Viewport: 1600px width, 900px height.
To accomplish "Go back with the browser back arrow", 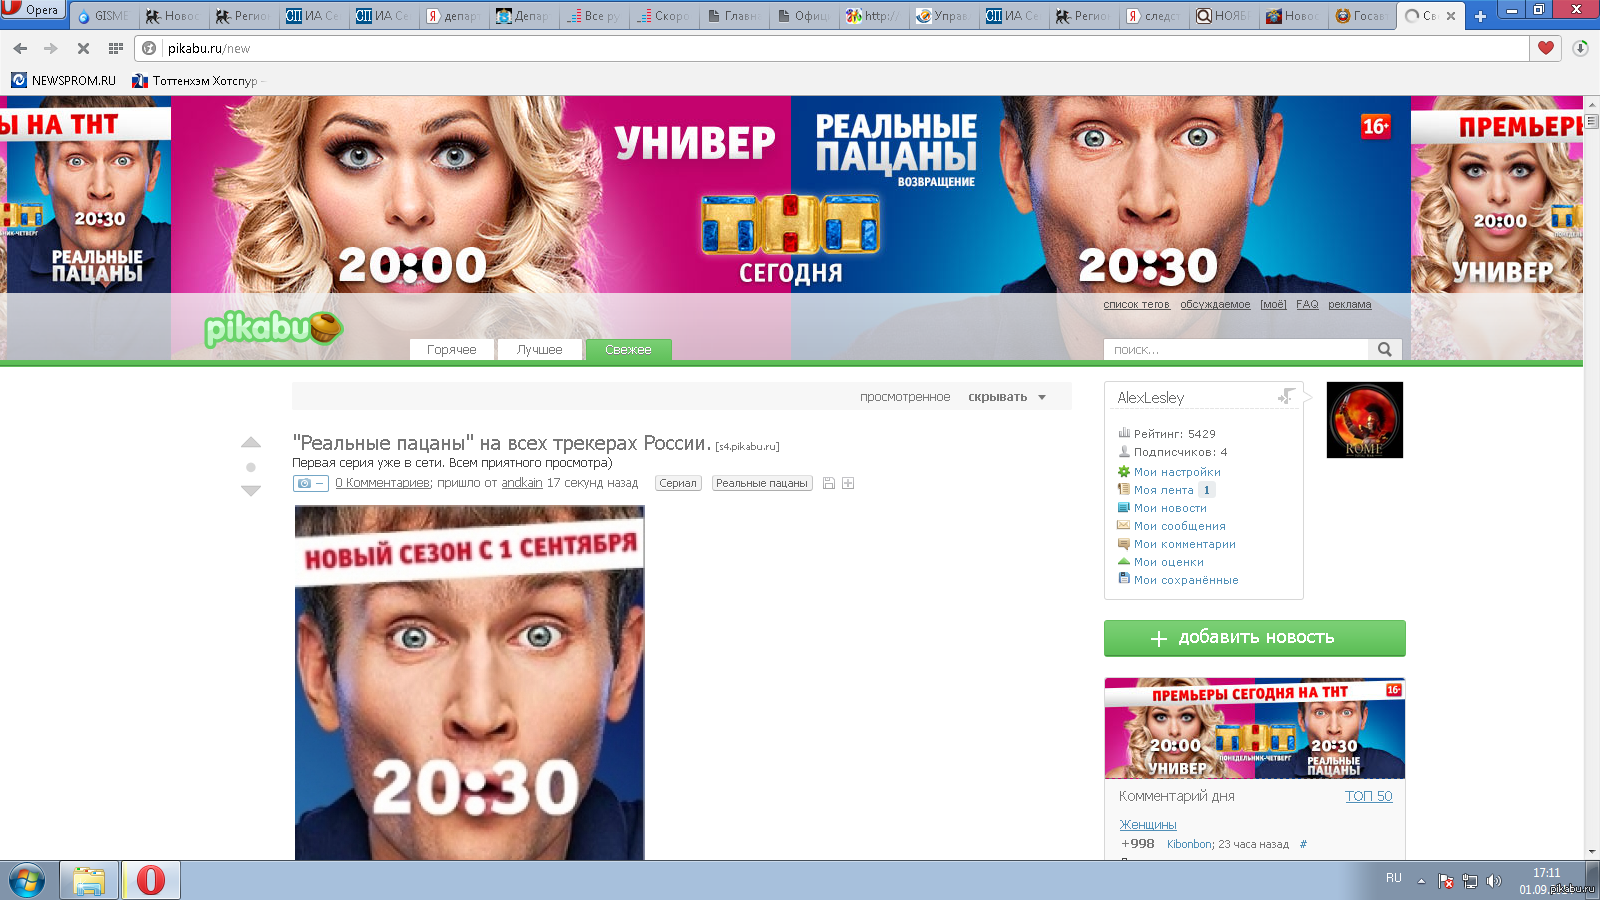I will pos(20,48).
